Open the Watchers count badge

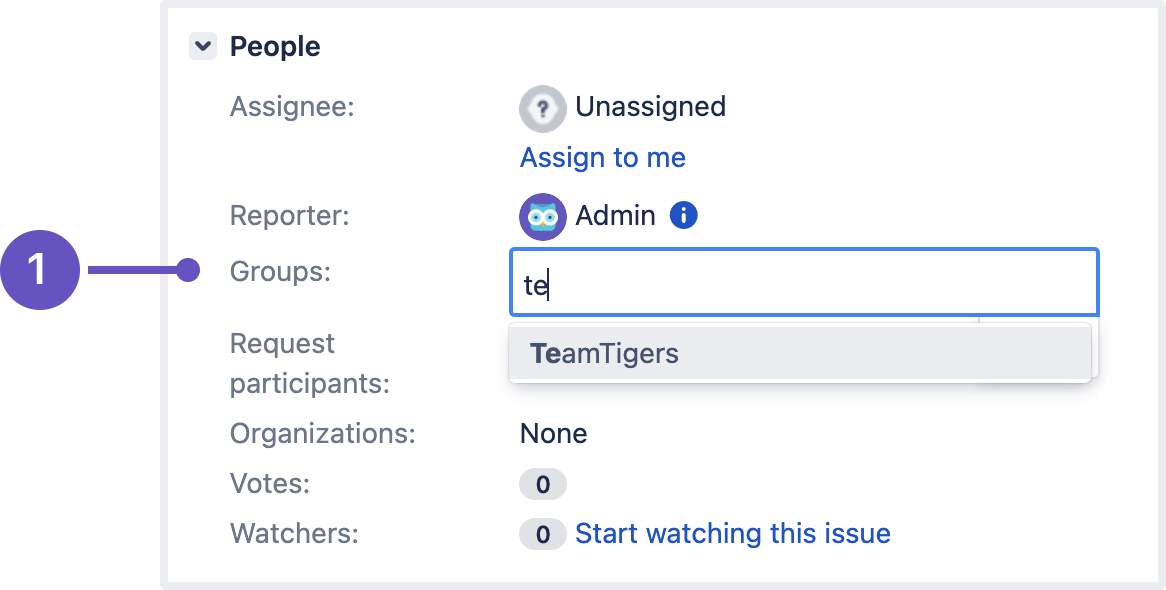pyautogui.click(x=543, y=535)
